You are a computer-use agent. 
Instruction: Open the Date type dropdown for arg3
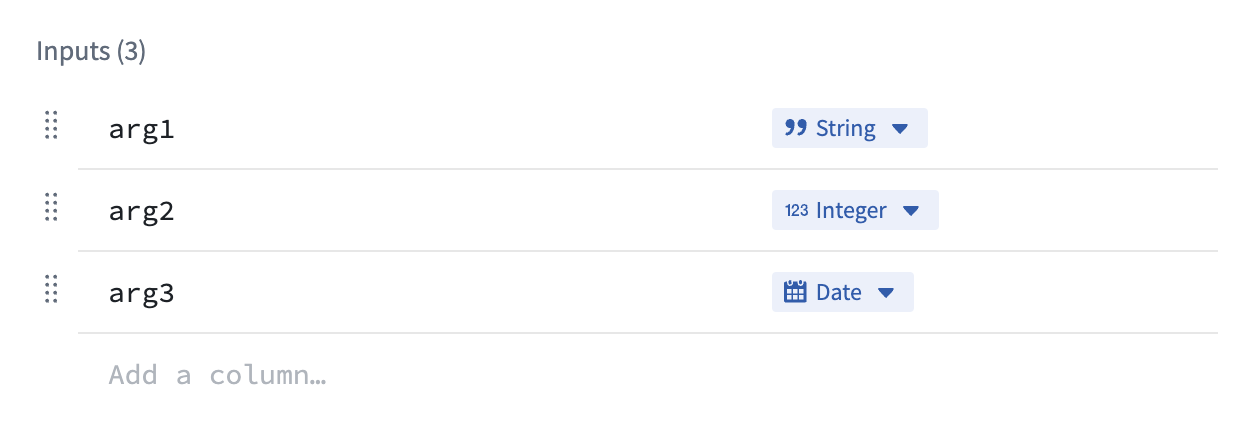pyautogui.click(x=843, y=292)
